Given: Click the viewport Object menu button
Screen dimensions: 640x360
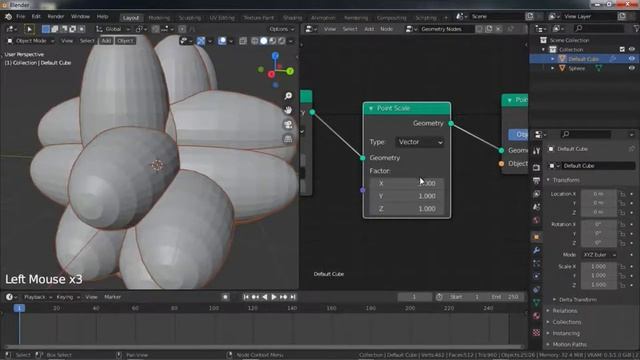Looking at the screenshot, I should (125, 41).
